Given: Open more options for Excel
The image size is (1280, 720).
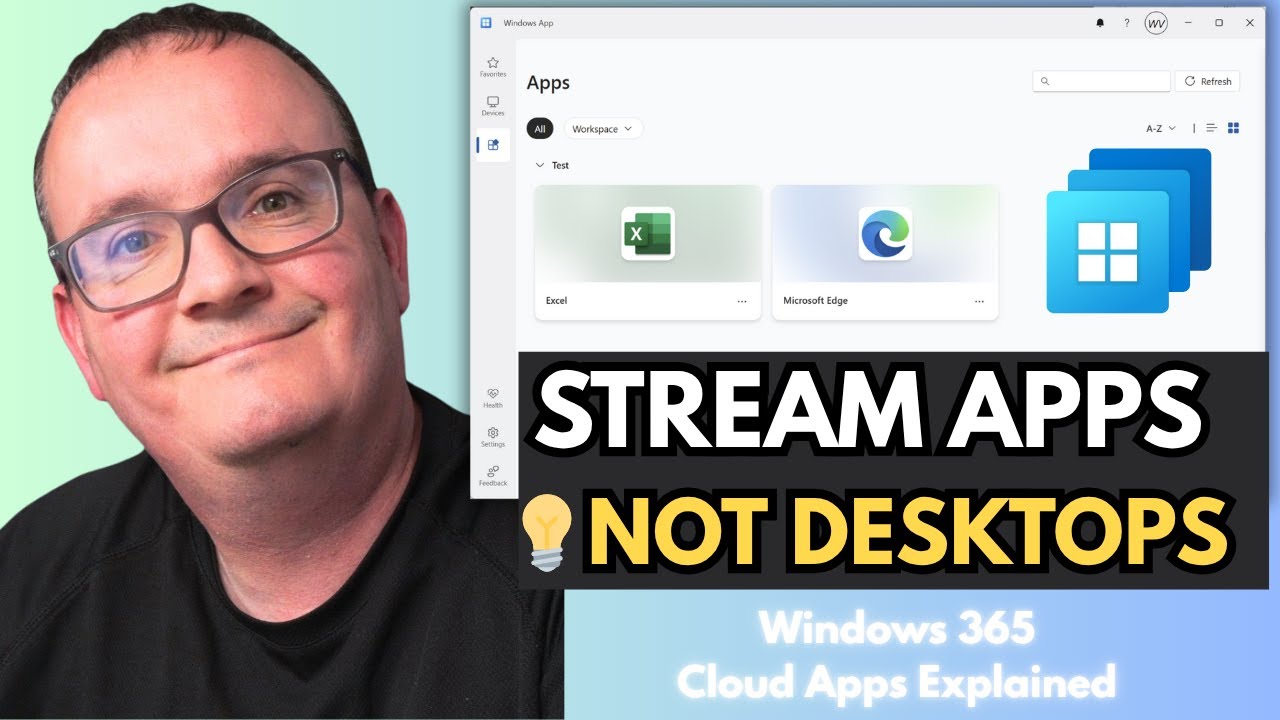Looking at the screenshot, I should pyautogui.click(x=742, y=301).
